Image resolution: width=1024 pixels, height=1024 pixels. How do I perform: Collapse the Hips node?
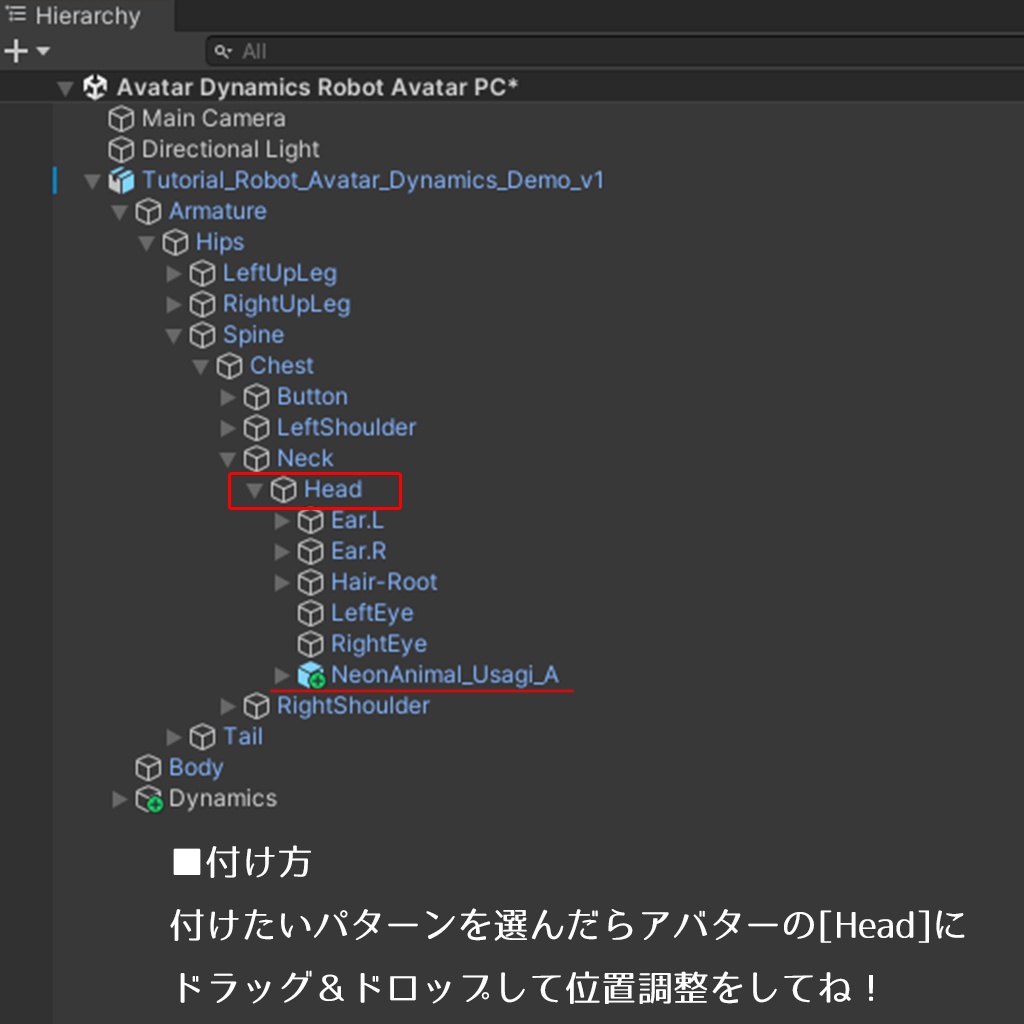point(146,243)
